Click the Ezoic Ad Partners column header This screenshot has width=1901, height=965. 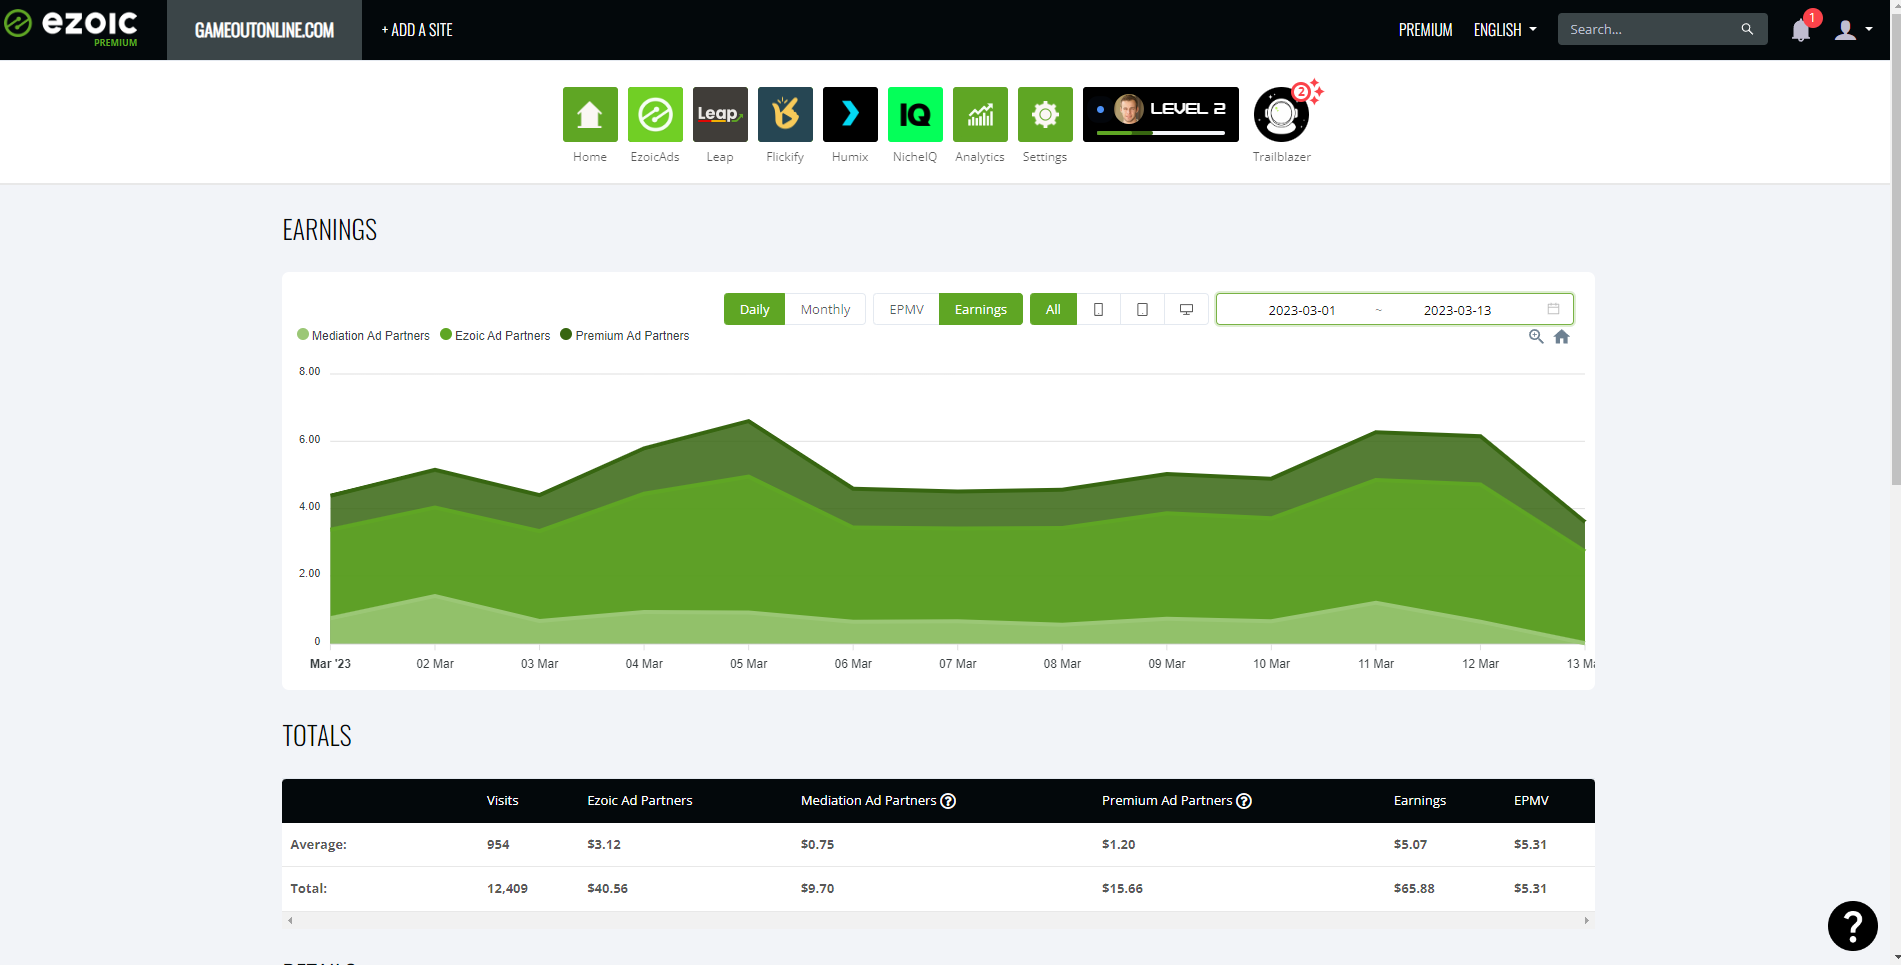tap(639, 800)
